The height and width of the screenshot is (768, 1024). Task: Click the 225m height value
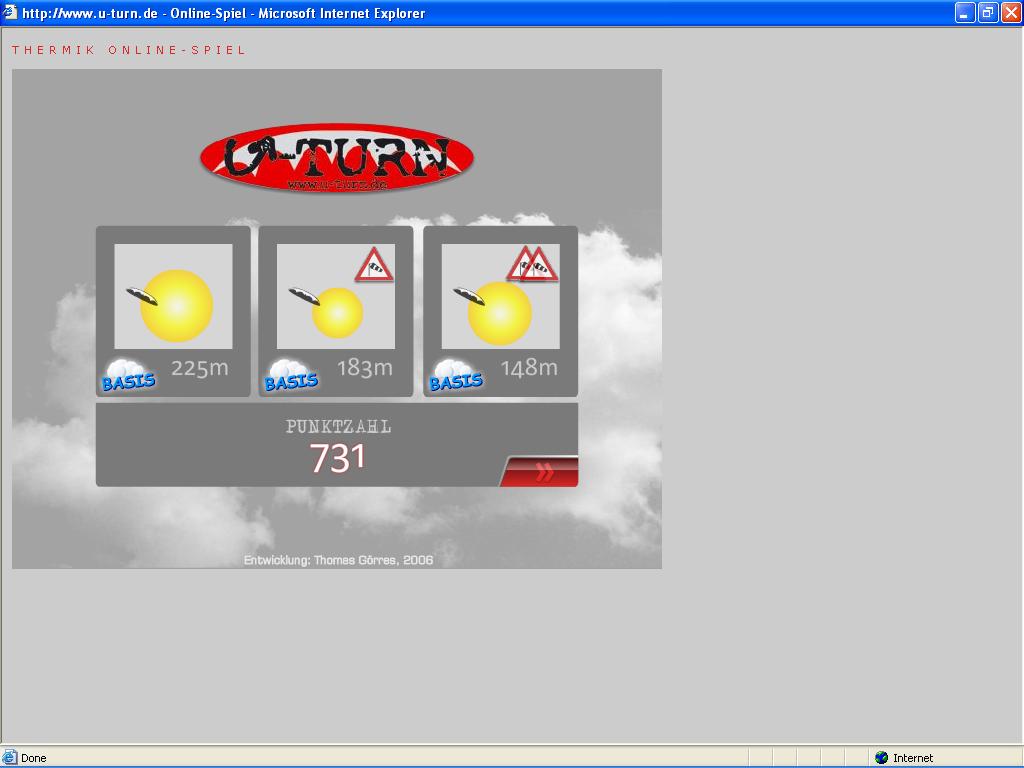[200, 368]
